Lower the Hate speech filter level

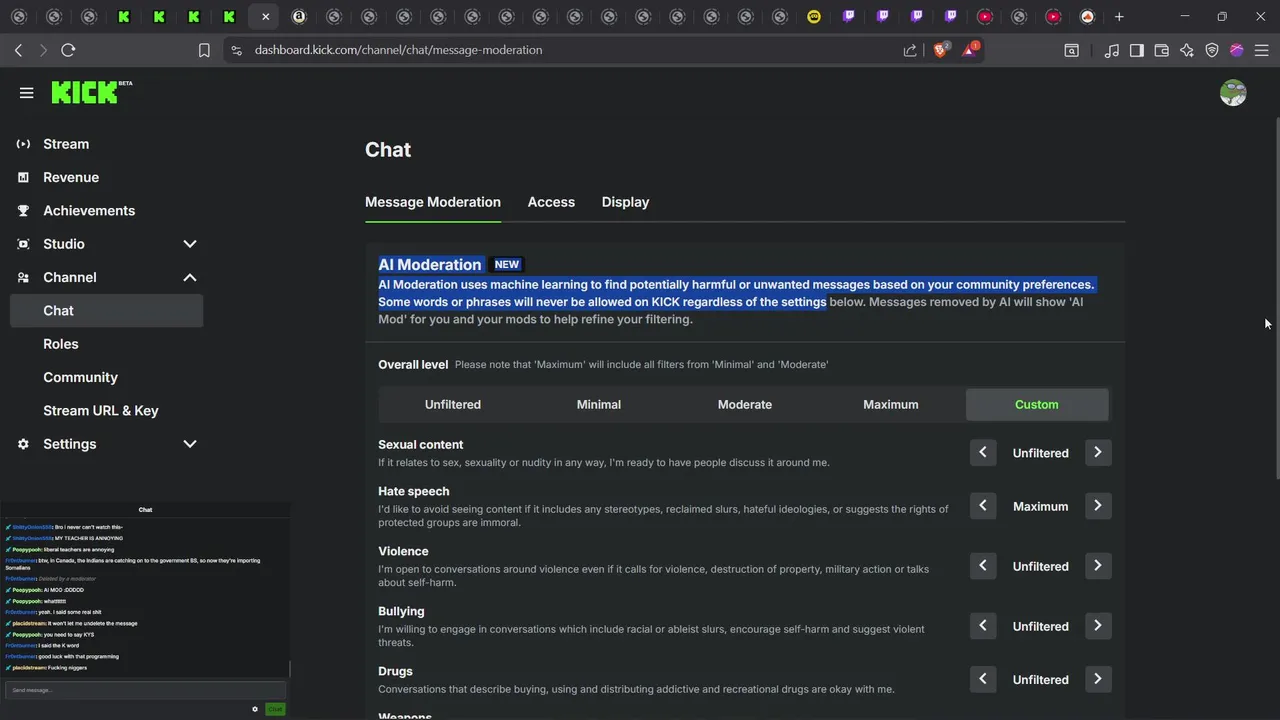click(x=983, y=506)
